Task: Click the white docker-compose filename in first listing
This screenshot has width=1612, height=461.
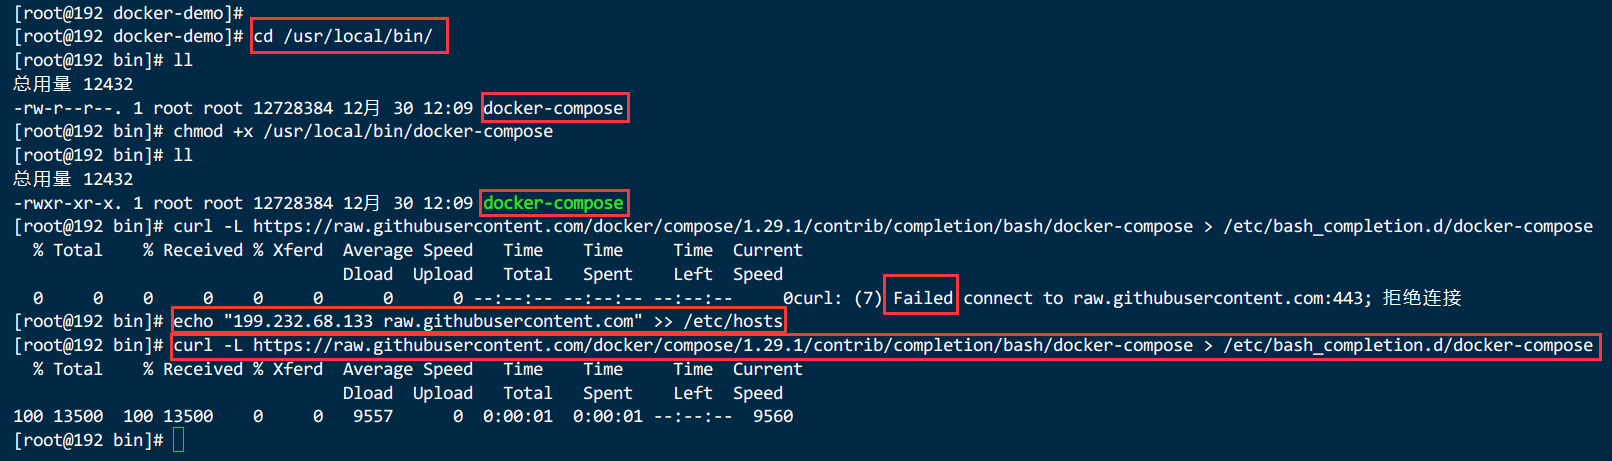Action: [553, 108]
